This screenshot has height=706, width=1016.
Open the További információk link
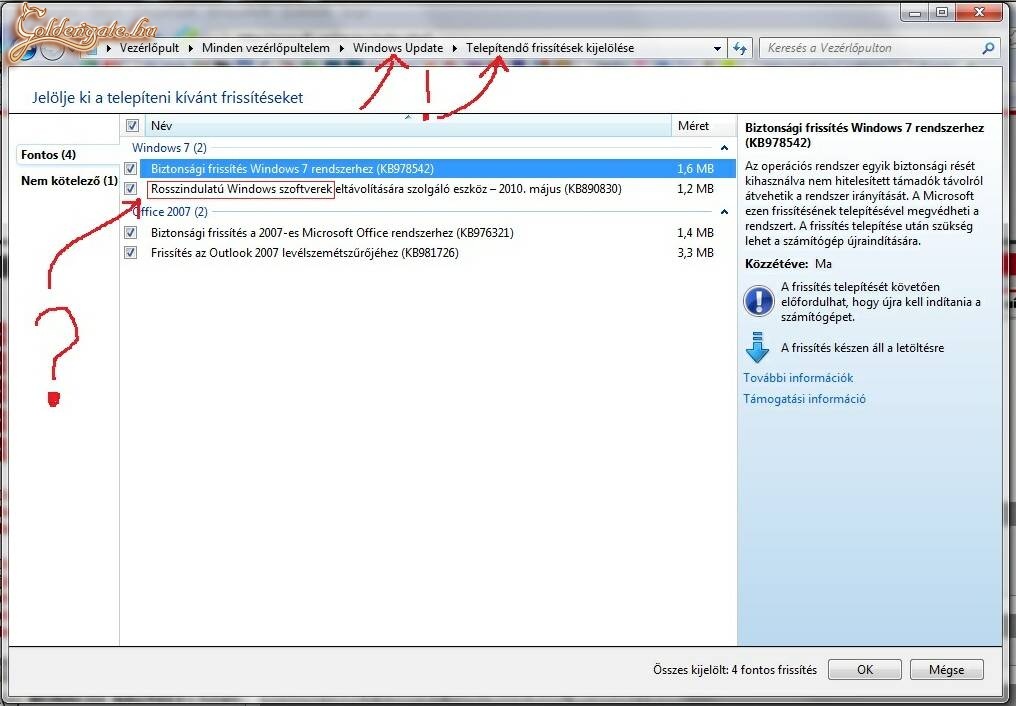(x=798, y=378)
